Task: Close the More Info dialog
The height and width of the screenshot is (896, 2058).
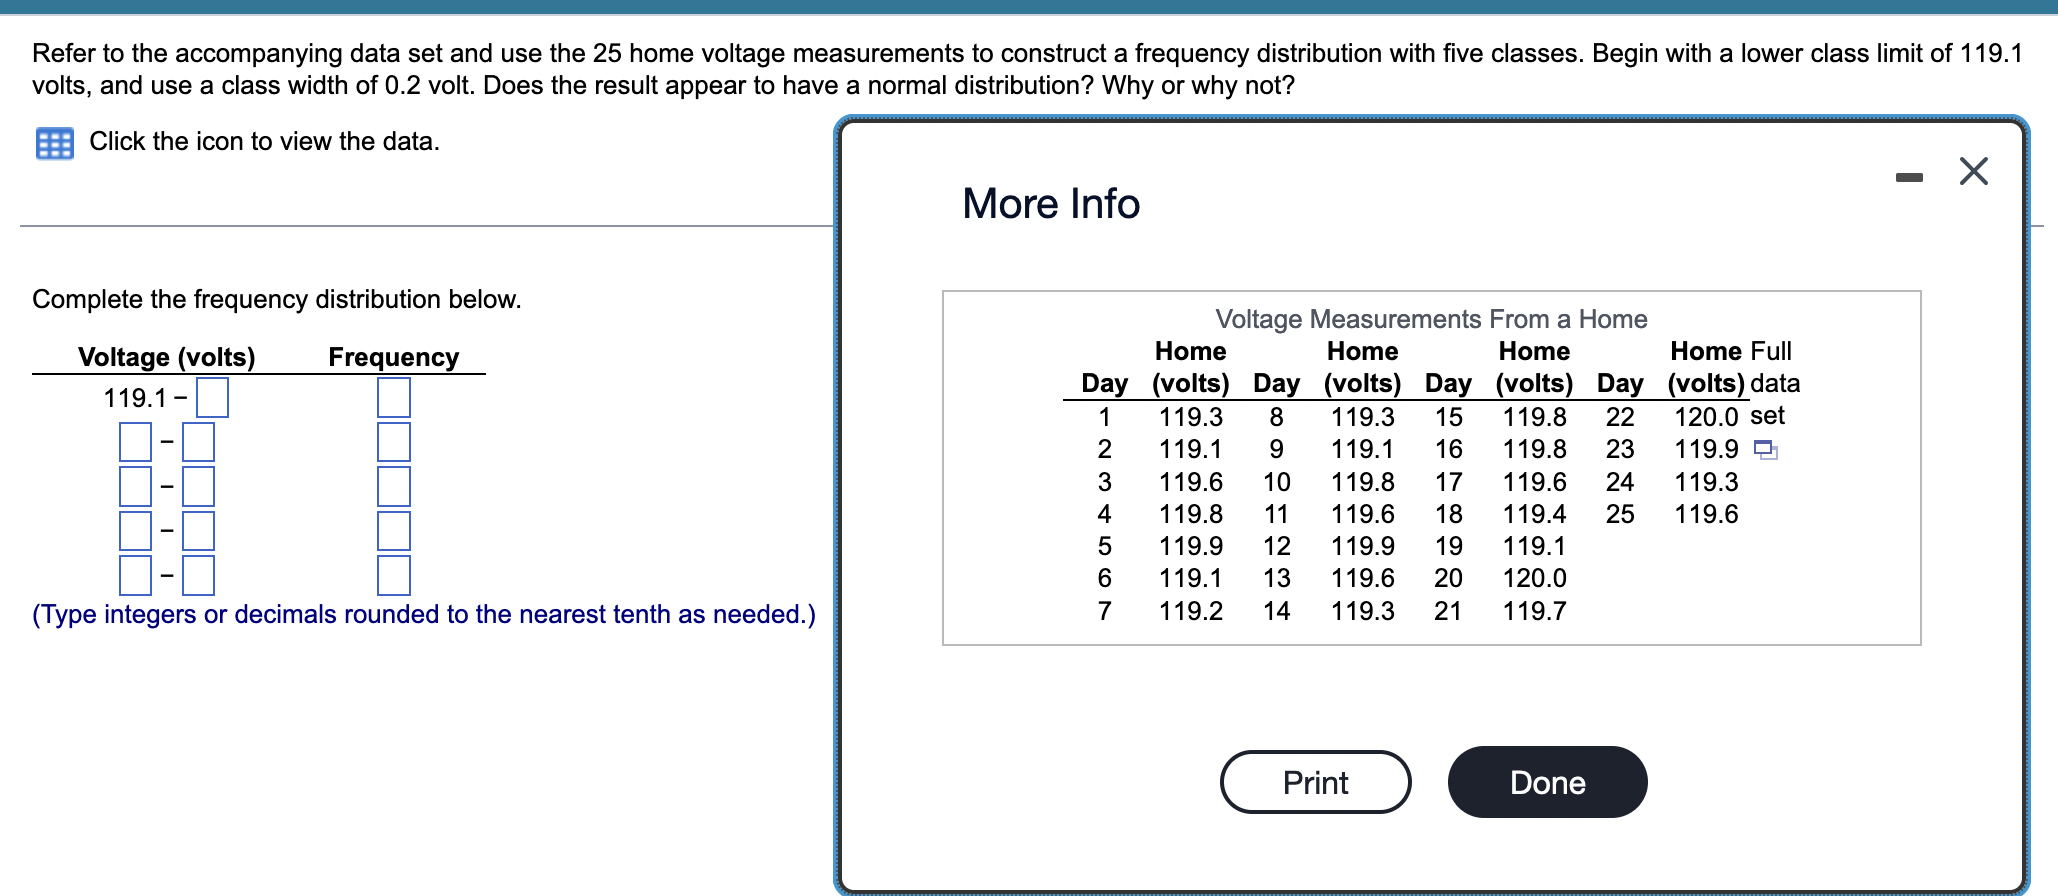Action: 1974,171
